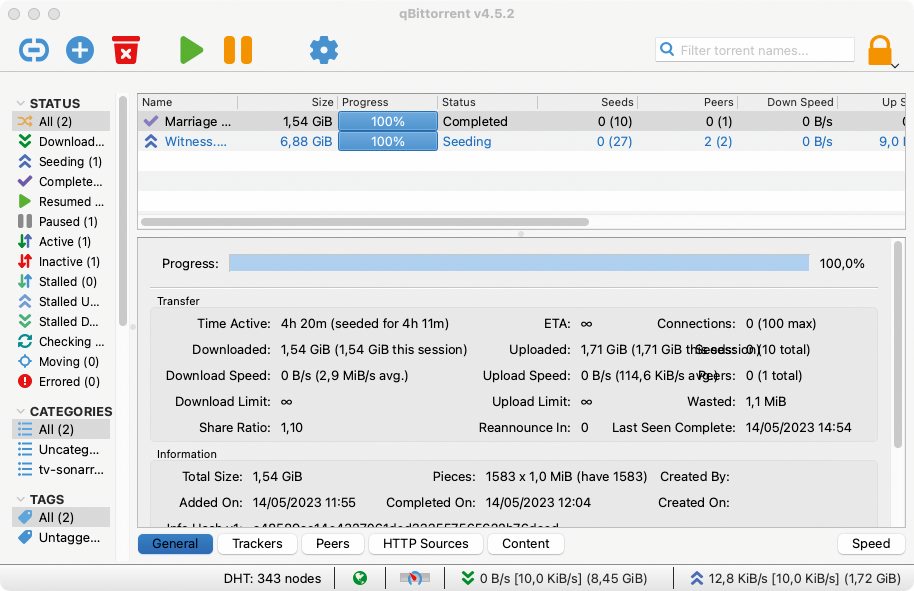This screenshot has height=591, width=914.
Task: Click the green connection status globe icon
Action: [360, 578]
